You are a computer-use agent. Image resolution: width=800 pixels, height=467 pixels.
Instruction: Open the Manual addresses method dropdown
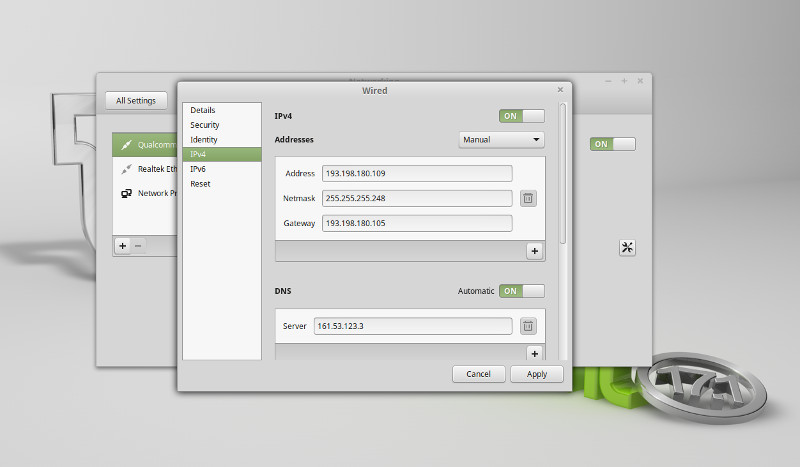pyautogui.click(x=501, y=140)
